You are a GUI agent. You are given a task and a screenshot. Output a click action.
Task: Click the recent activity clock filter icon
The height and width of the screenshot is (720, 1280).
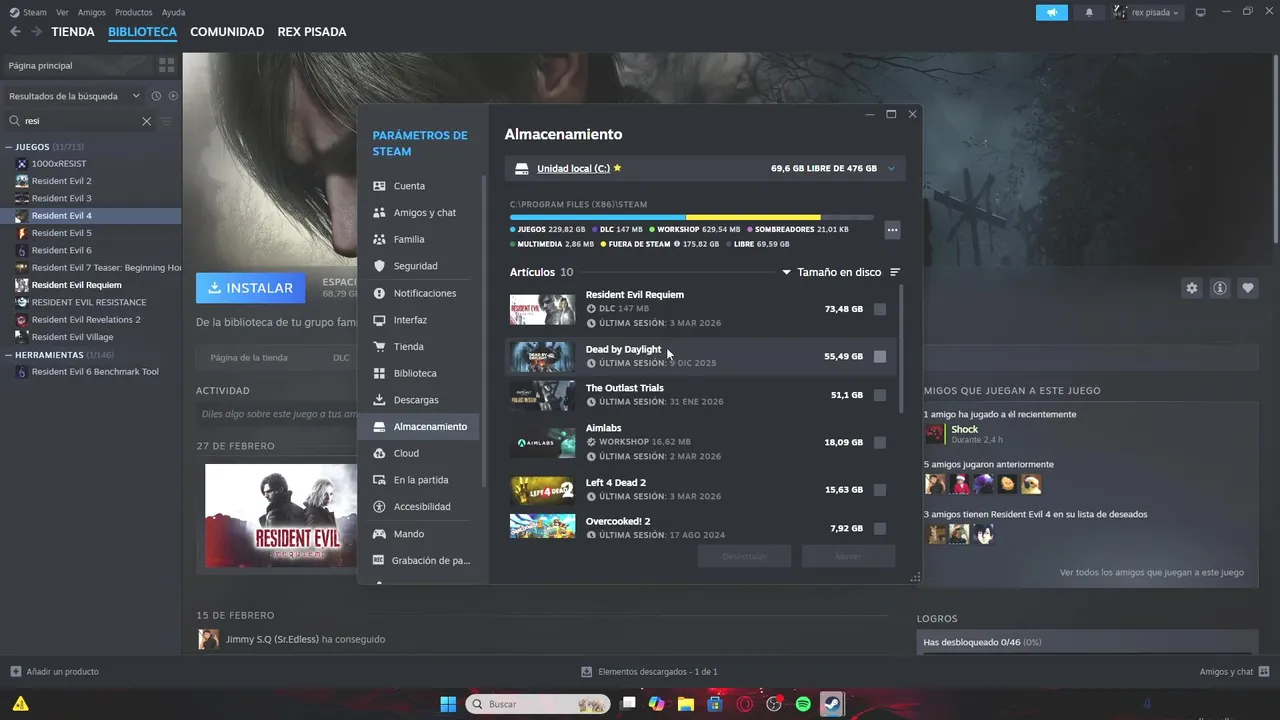pyautogui.click(x=156, y=96)
